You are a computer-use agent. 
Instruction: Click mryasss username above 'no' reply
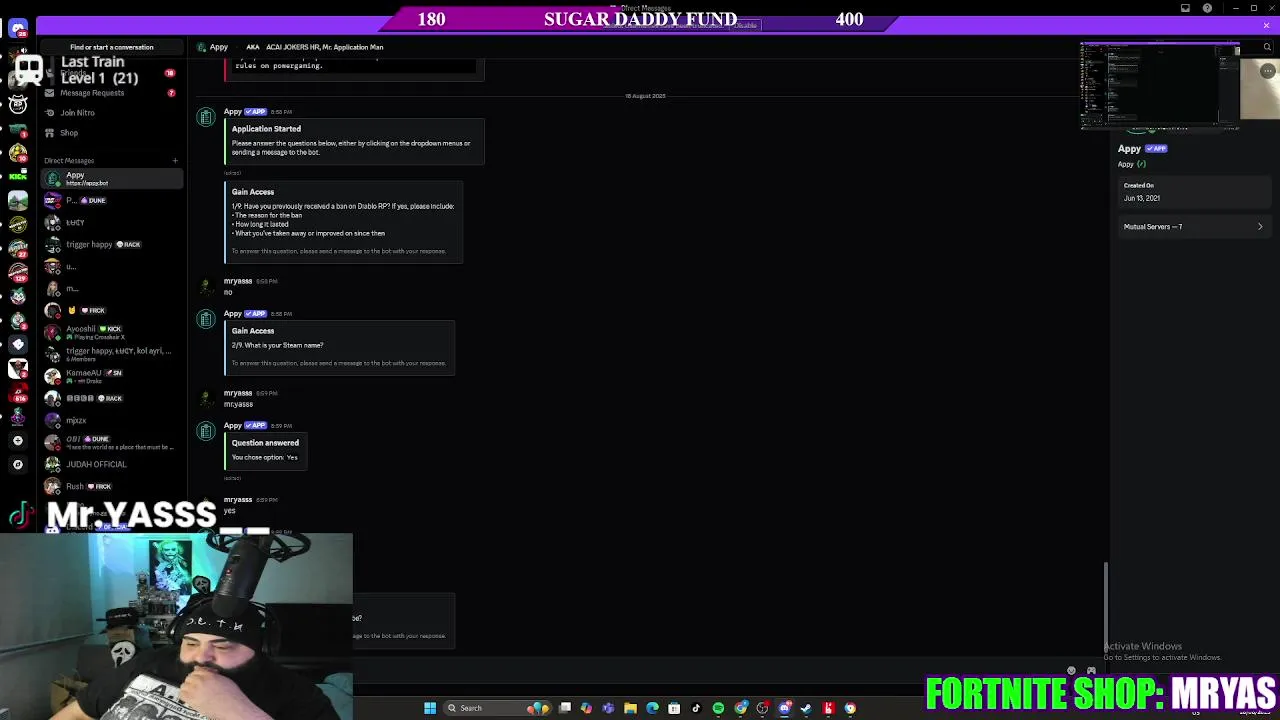click(x=238, y=281)
